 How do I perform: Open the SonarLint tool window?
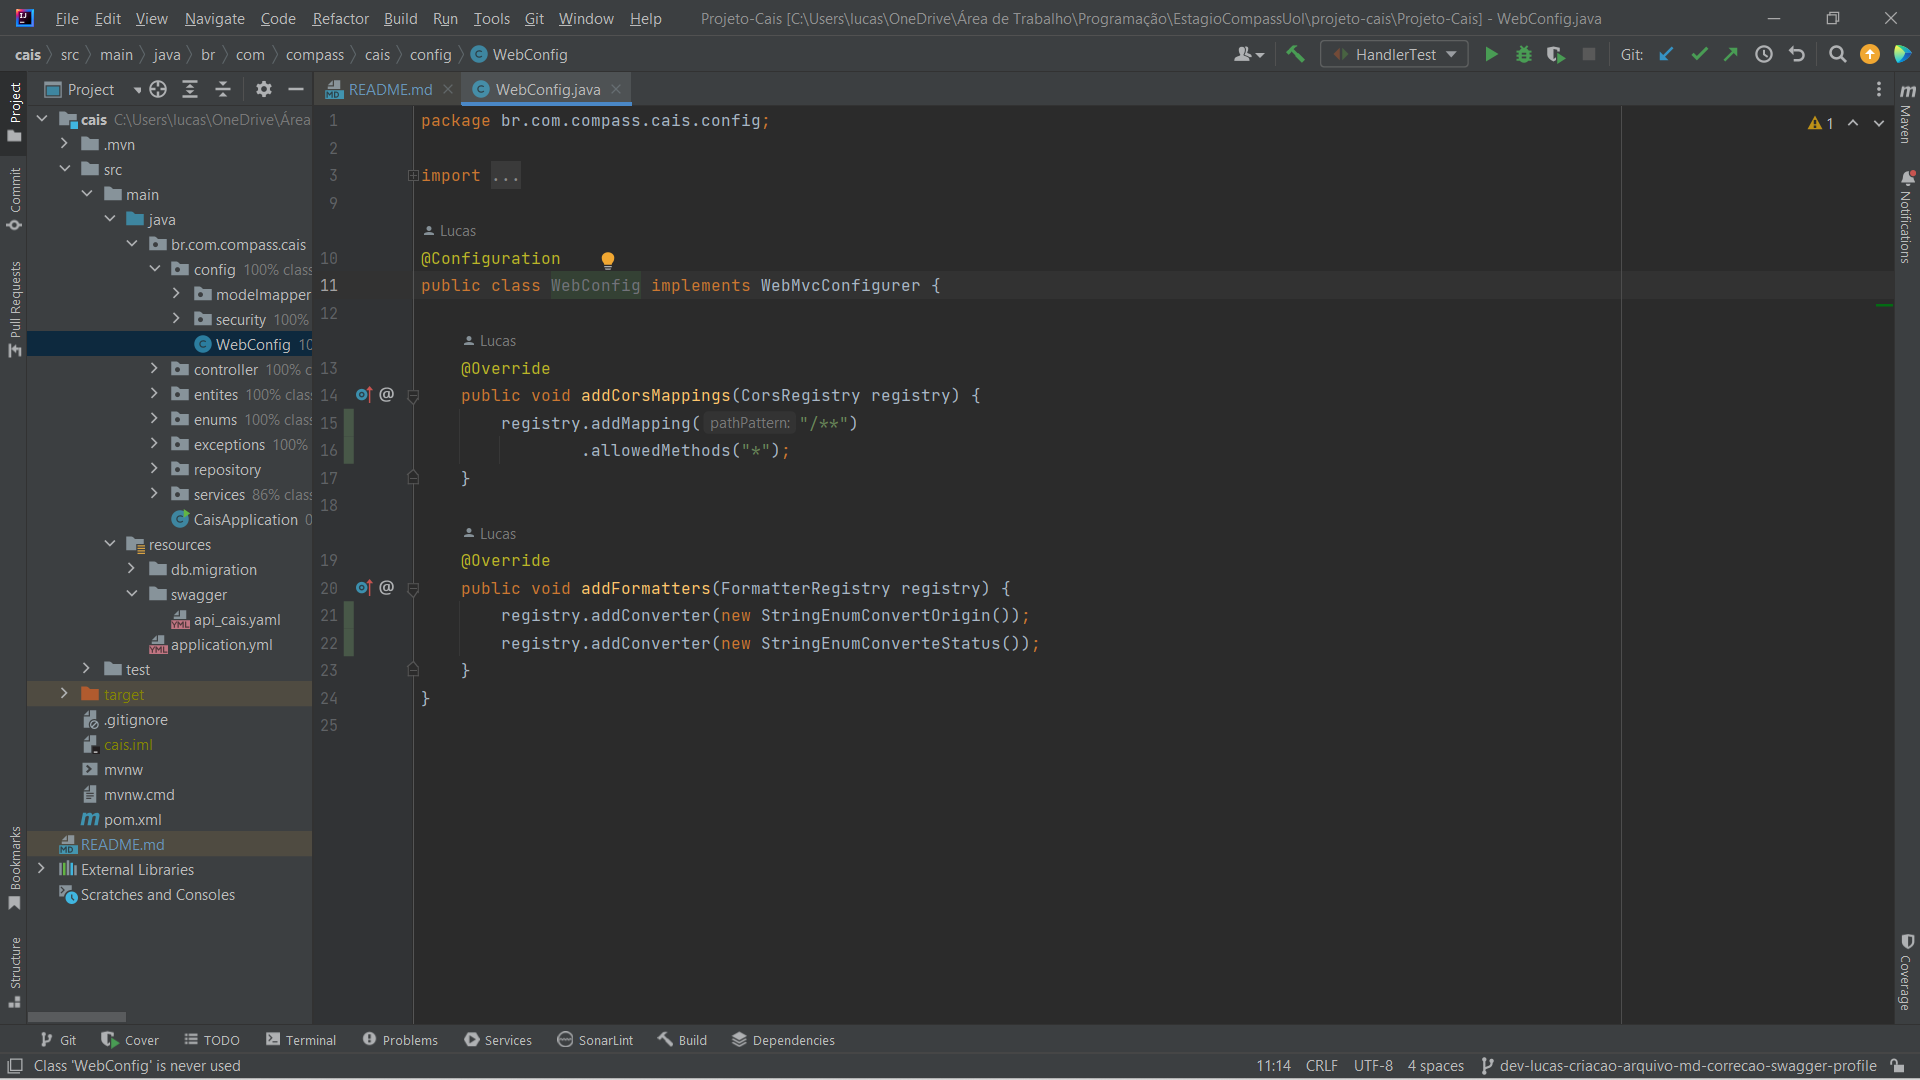595,1040
